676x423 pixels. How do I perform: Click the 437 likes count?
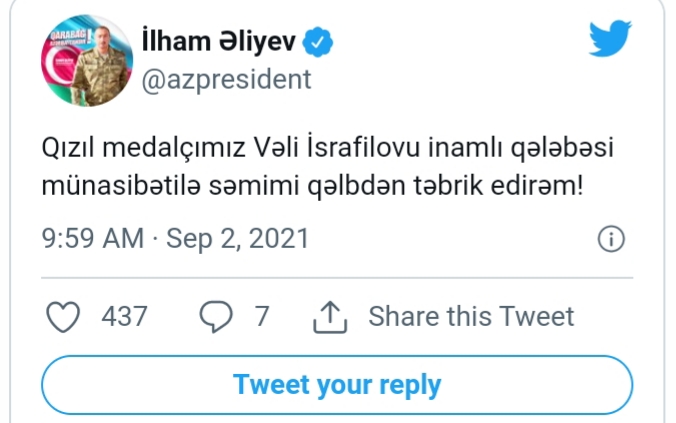pyautogui.click(x=124, y=317)
